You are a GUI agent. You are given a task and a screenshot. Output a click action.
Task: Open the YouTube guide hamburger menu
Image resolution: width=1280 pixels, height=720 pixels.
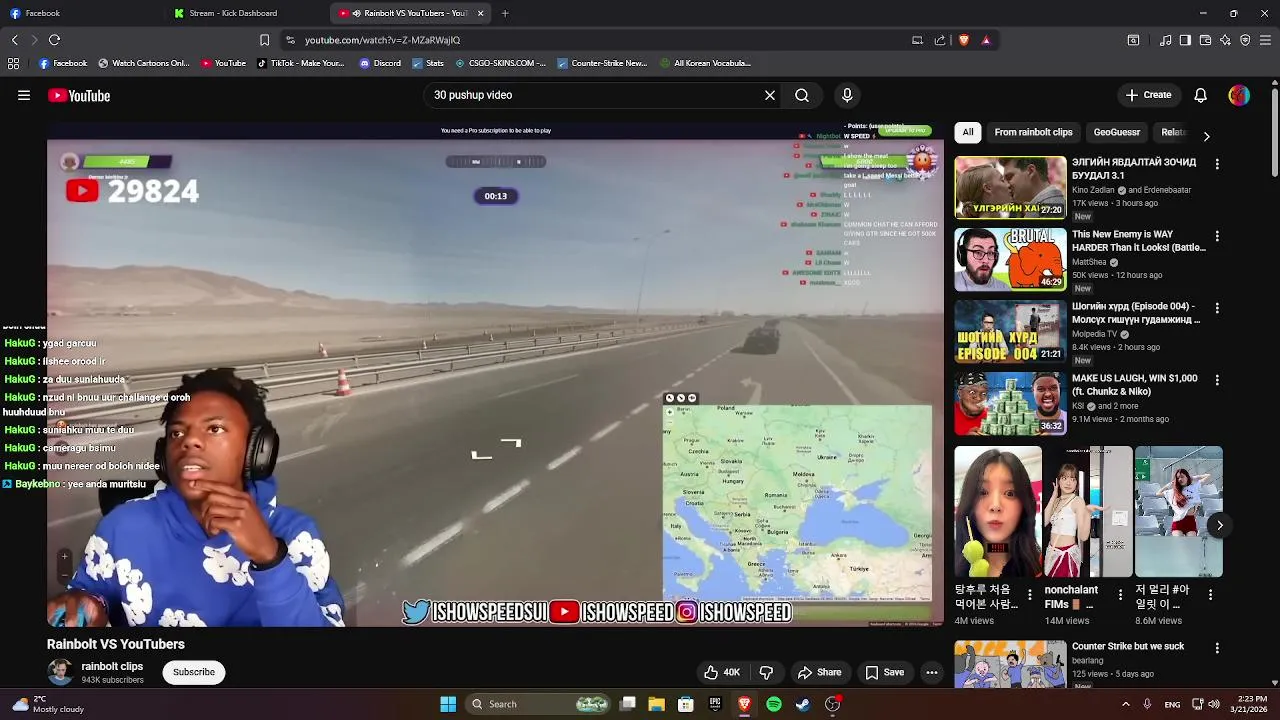[x=24, y=95]
